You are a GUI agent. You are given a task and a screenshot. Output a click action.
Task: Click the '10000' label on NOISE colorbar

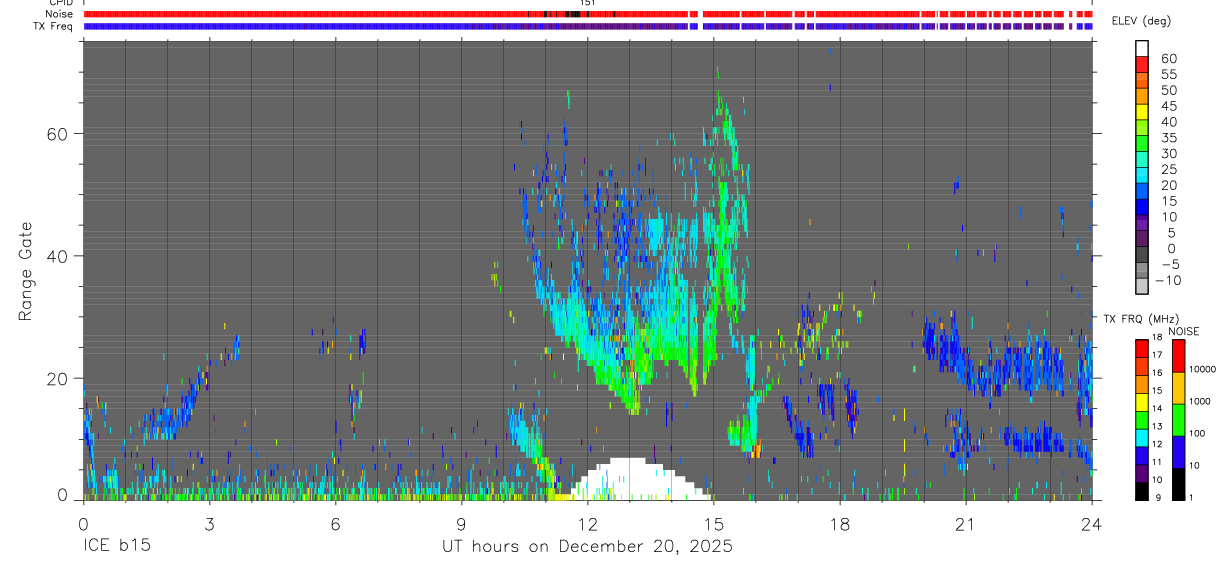[x=1202, y=369]
